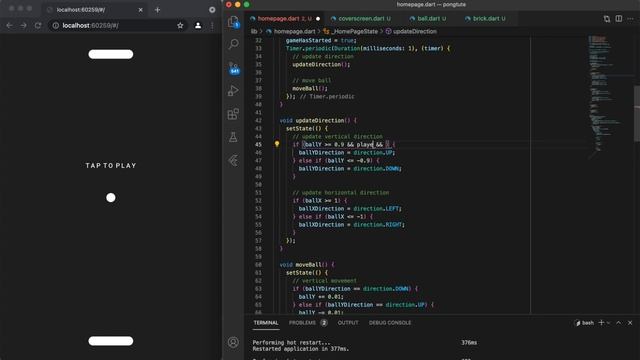Open the Flutter sidebar icon
Image resolution: width=640 pixels, height=360 pixels.
233,160
